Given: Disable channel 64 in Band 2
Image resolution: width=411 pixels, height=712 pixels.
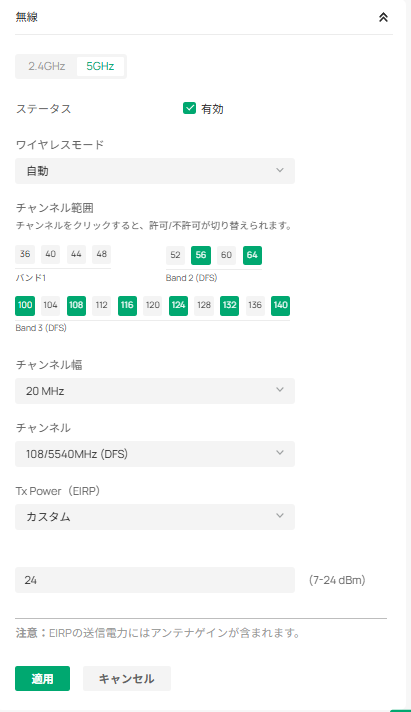Looking at the screenshot, I should coord(252,255).
